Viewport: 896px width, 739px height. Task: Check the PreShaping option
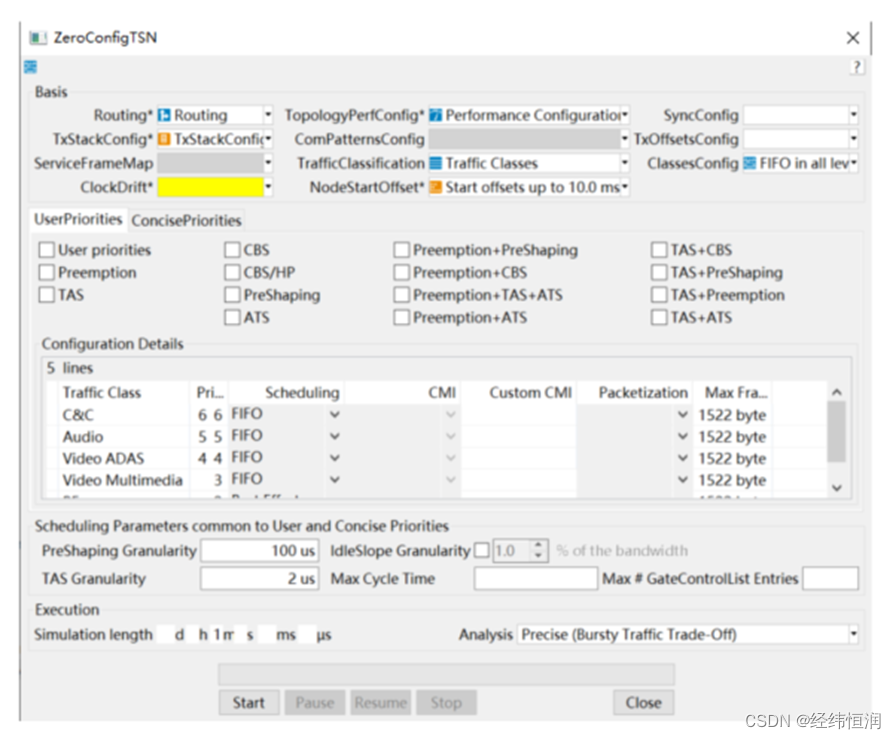click(x=233, y=295)
